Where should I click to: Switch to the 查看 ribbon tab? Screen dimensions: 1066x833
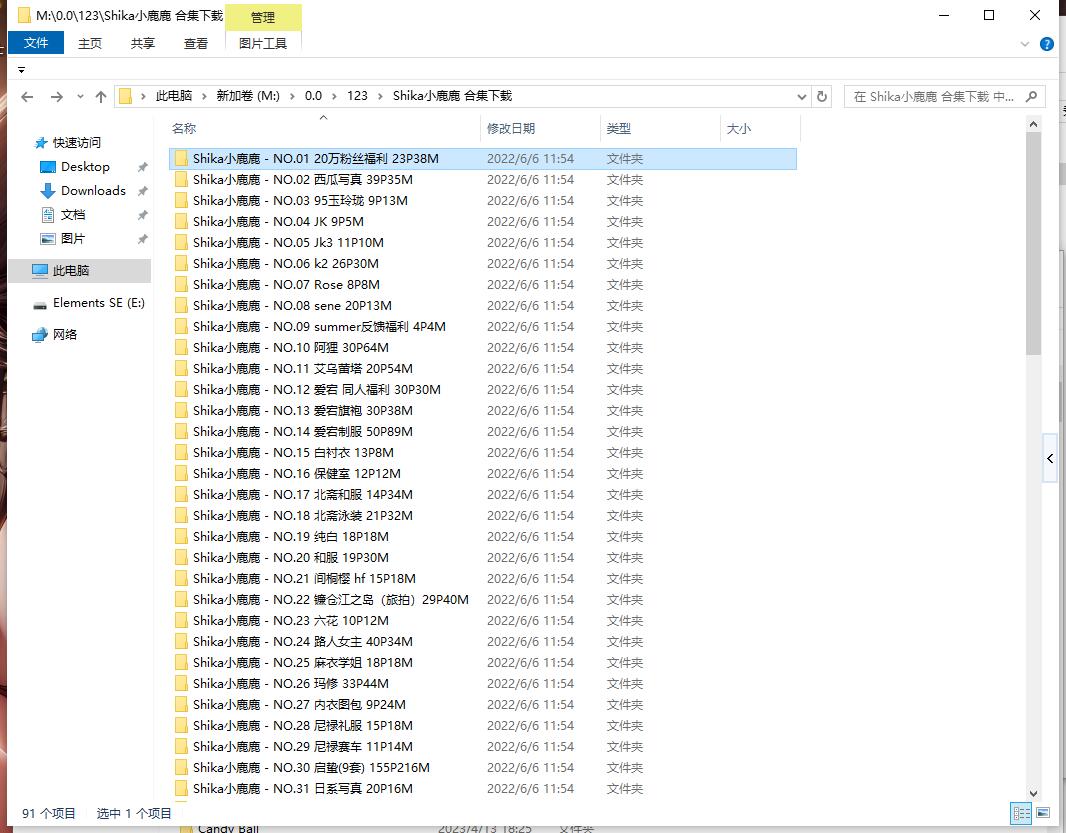(x=196, y=44)
